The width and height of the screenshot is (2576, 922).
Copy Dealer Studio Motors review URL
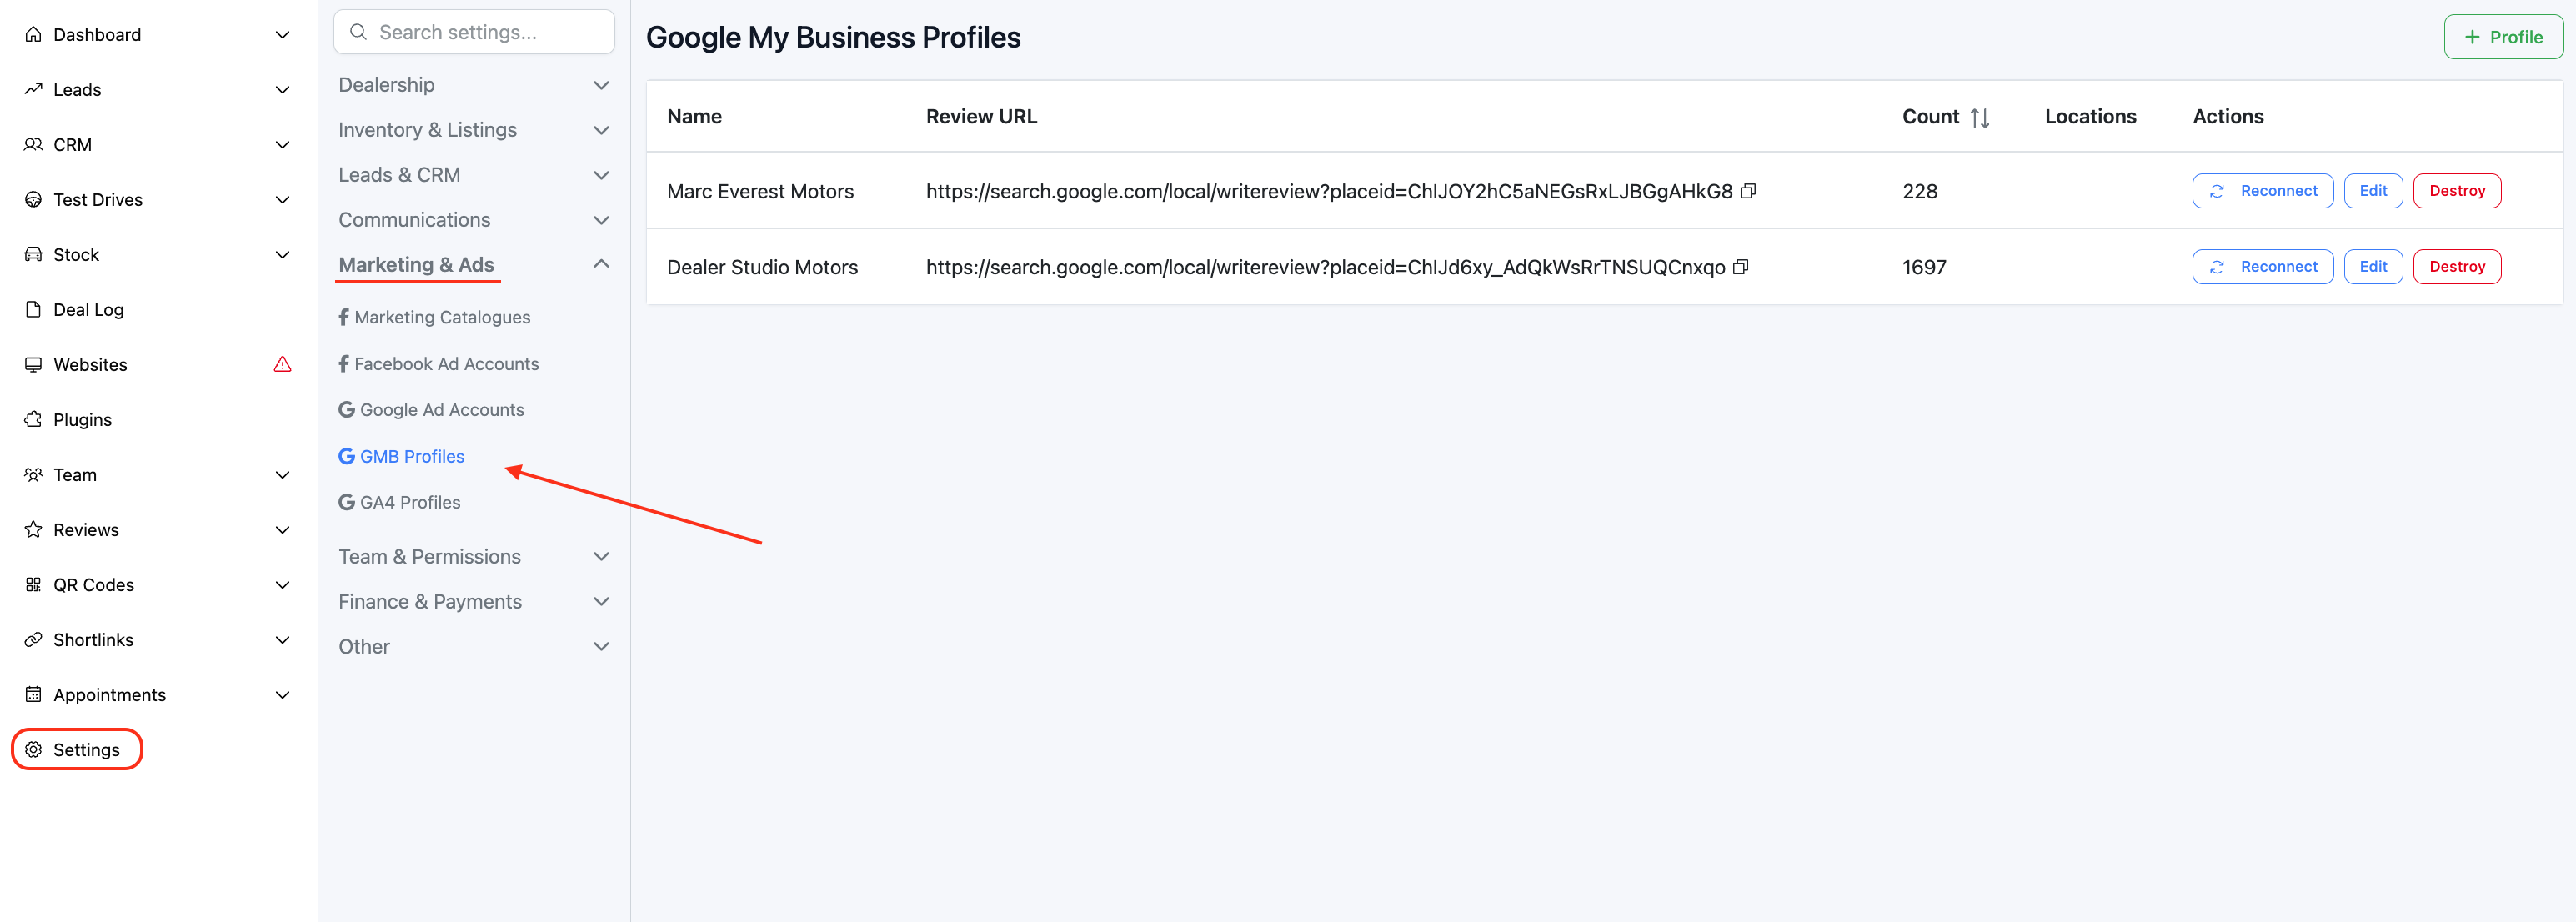point(1740,266)
